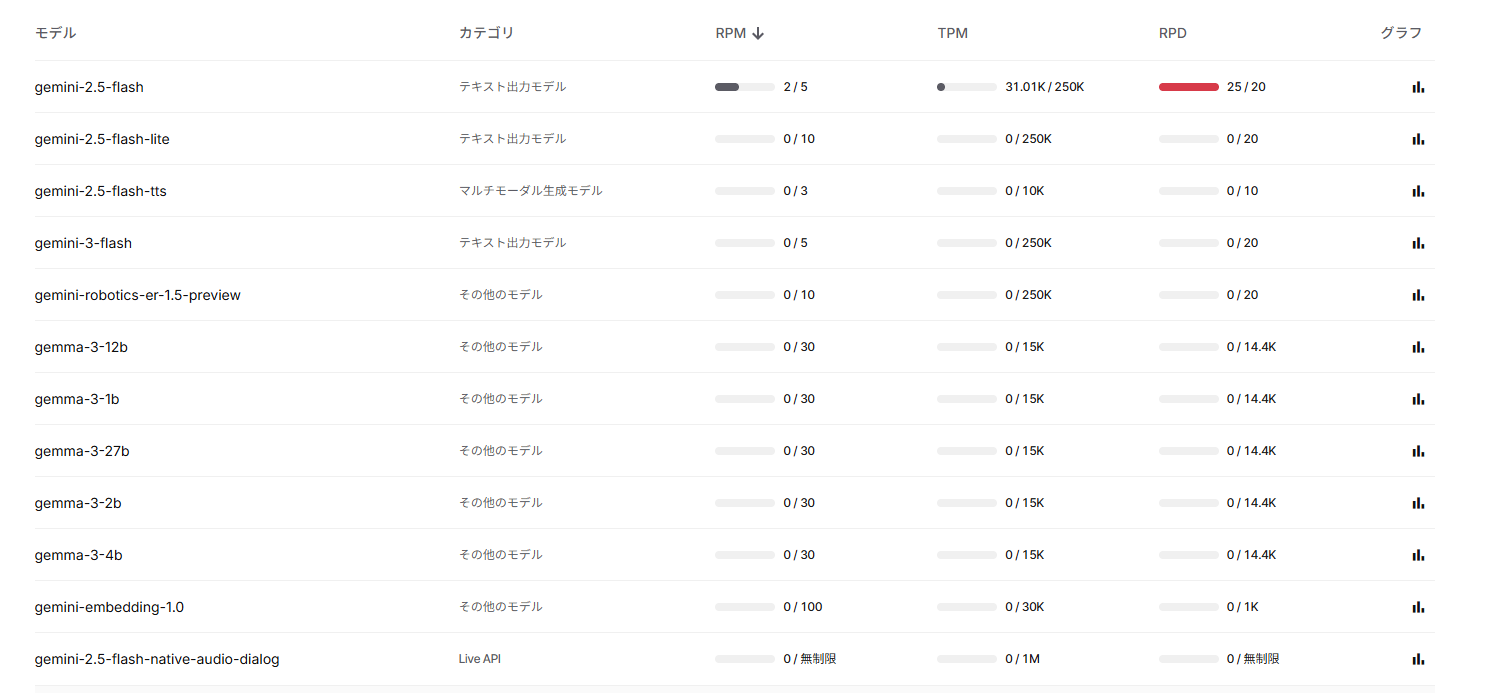View graph for gemini-2.5-flash-native-audio-dialog
Image resolution: width=1489 pixels, height=693 pixels.
tap(1418, 659)
